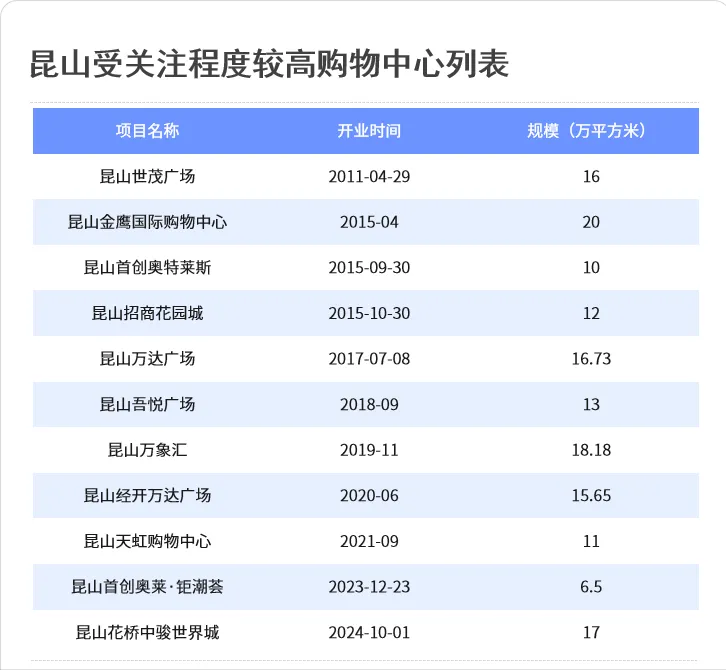Click the opening date 2018-09
The image size is (726, 670).
[x=369, y=404]
